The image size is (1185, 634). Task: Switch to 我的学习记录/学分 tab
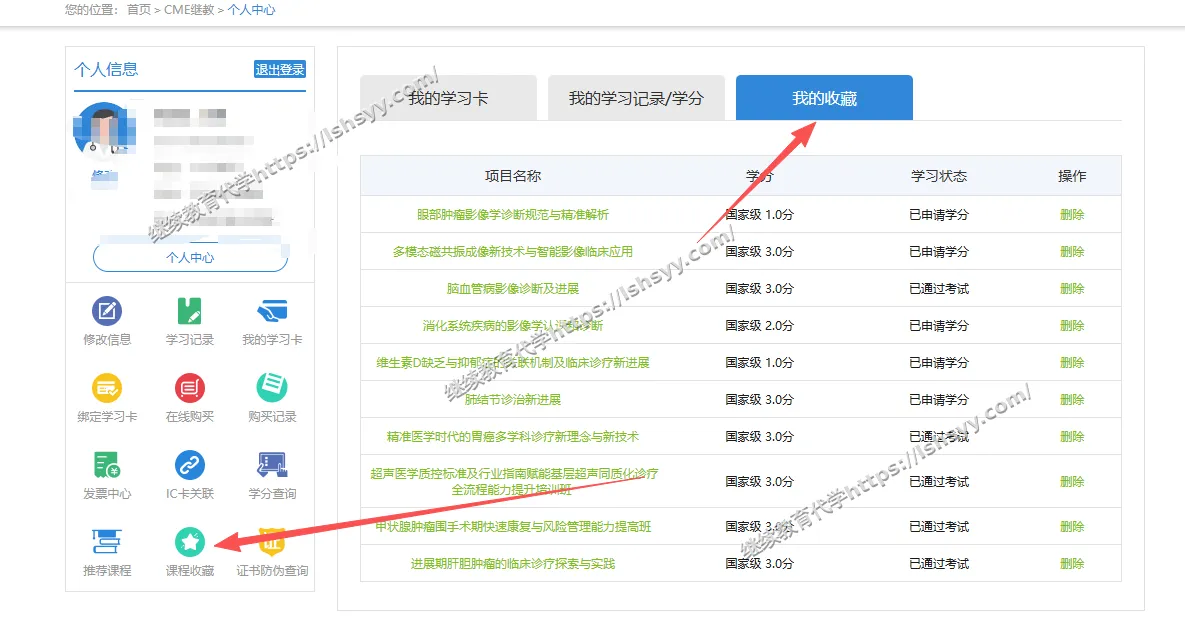coord(636,98)
